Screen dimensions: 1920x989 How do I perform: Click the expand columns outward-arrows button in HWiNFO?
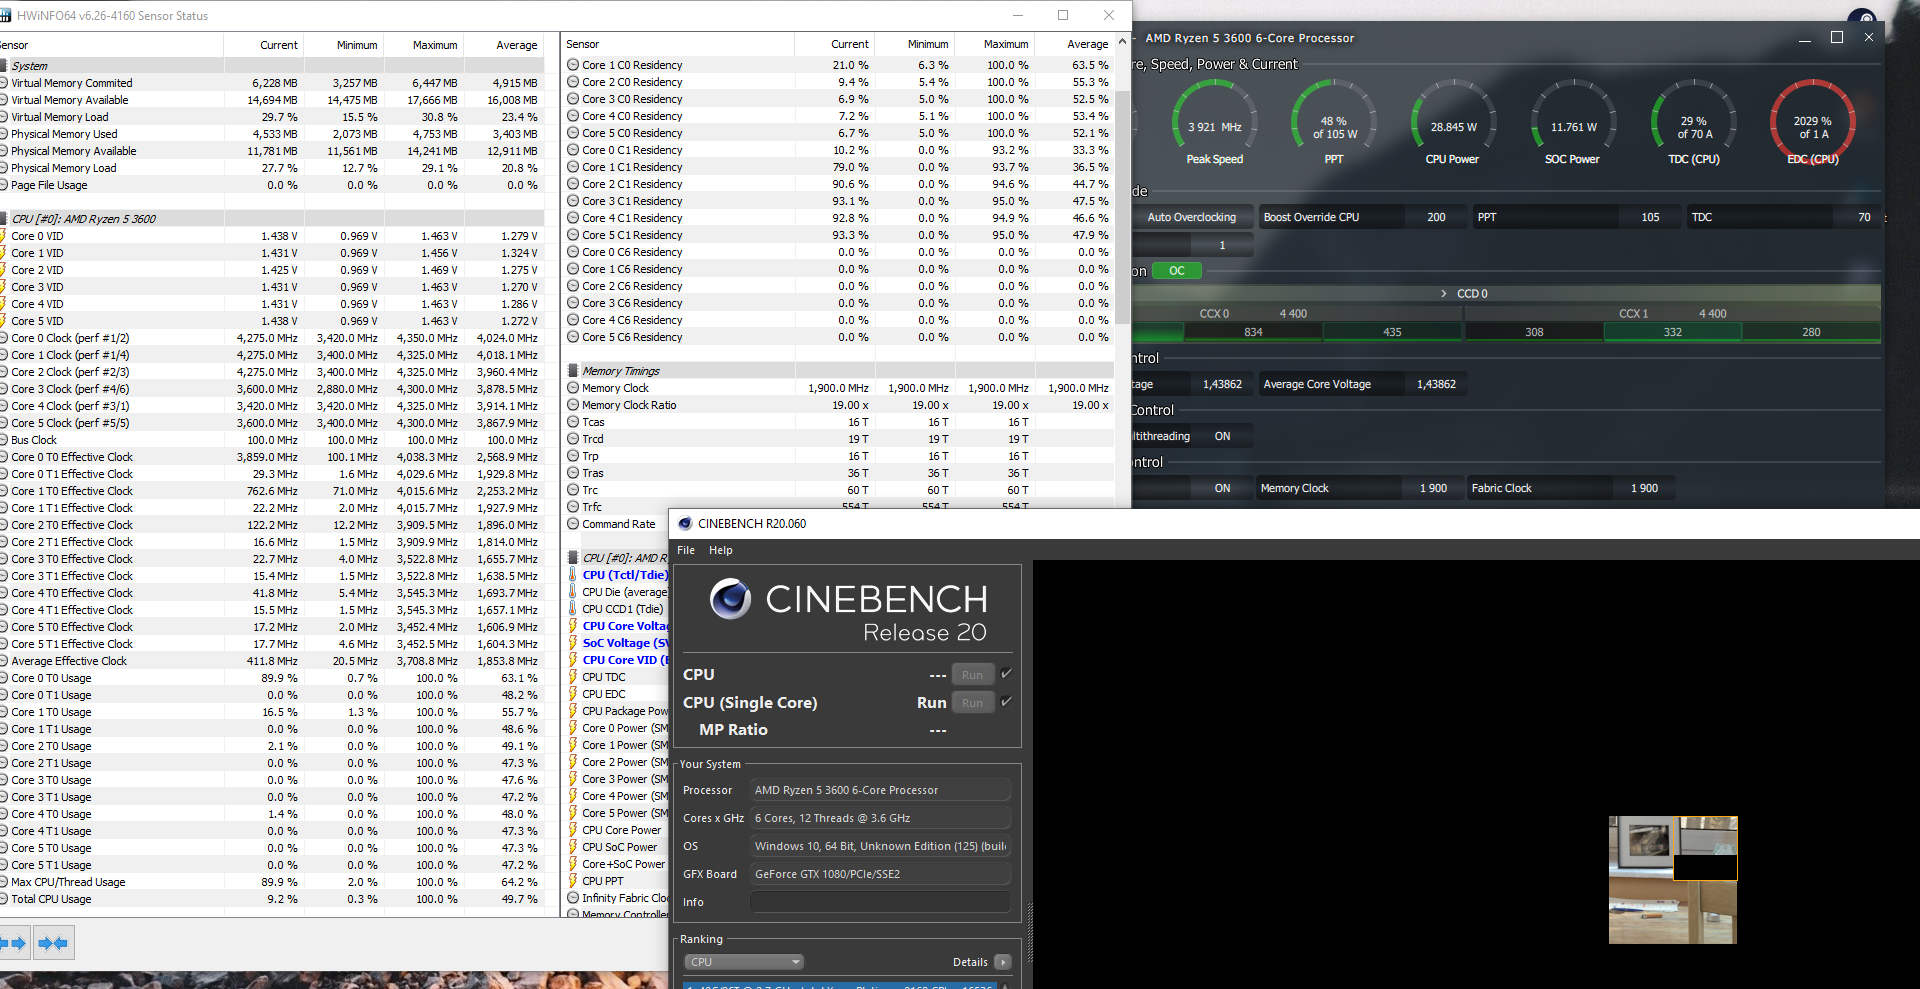click(13, 943)
